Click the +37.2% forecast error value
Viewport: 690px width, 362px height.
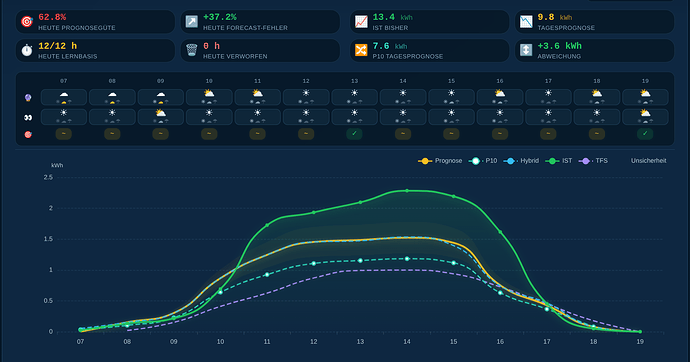[220, 17]
